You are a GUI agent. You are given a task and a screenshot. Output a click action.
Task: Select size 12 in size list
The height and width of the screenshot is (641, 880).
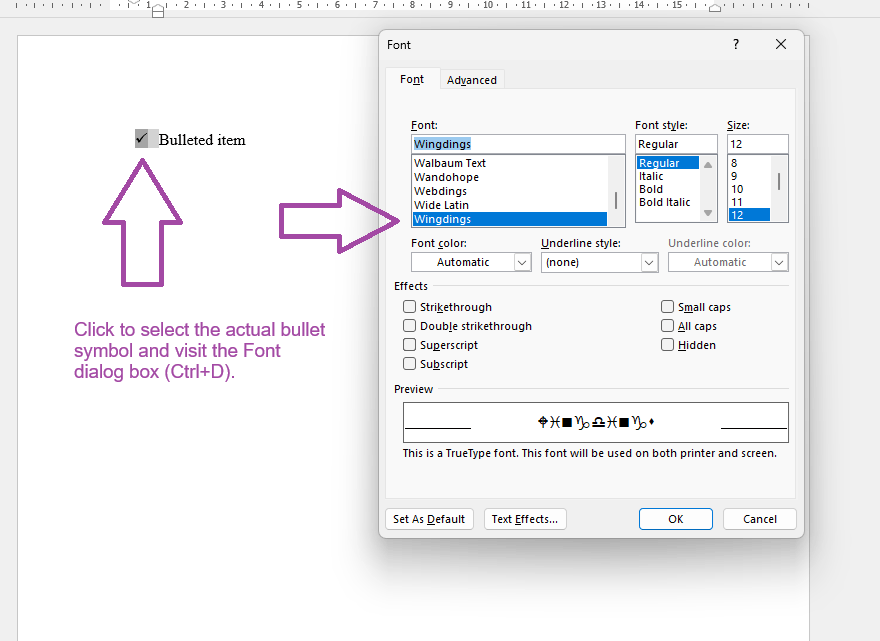tap(749, 215)
